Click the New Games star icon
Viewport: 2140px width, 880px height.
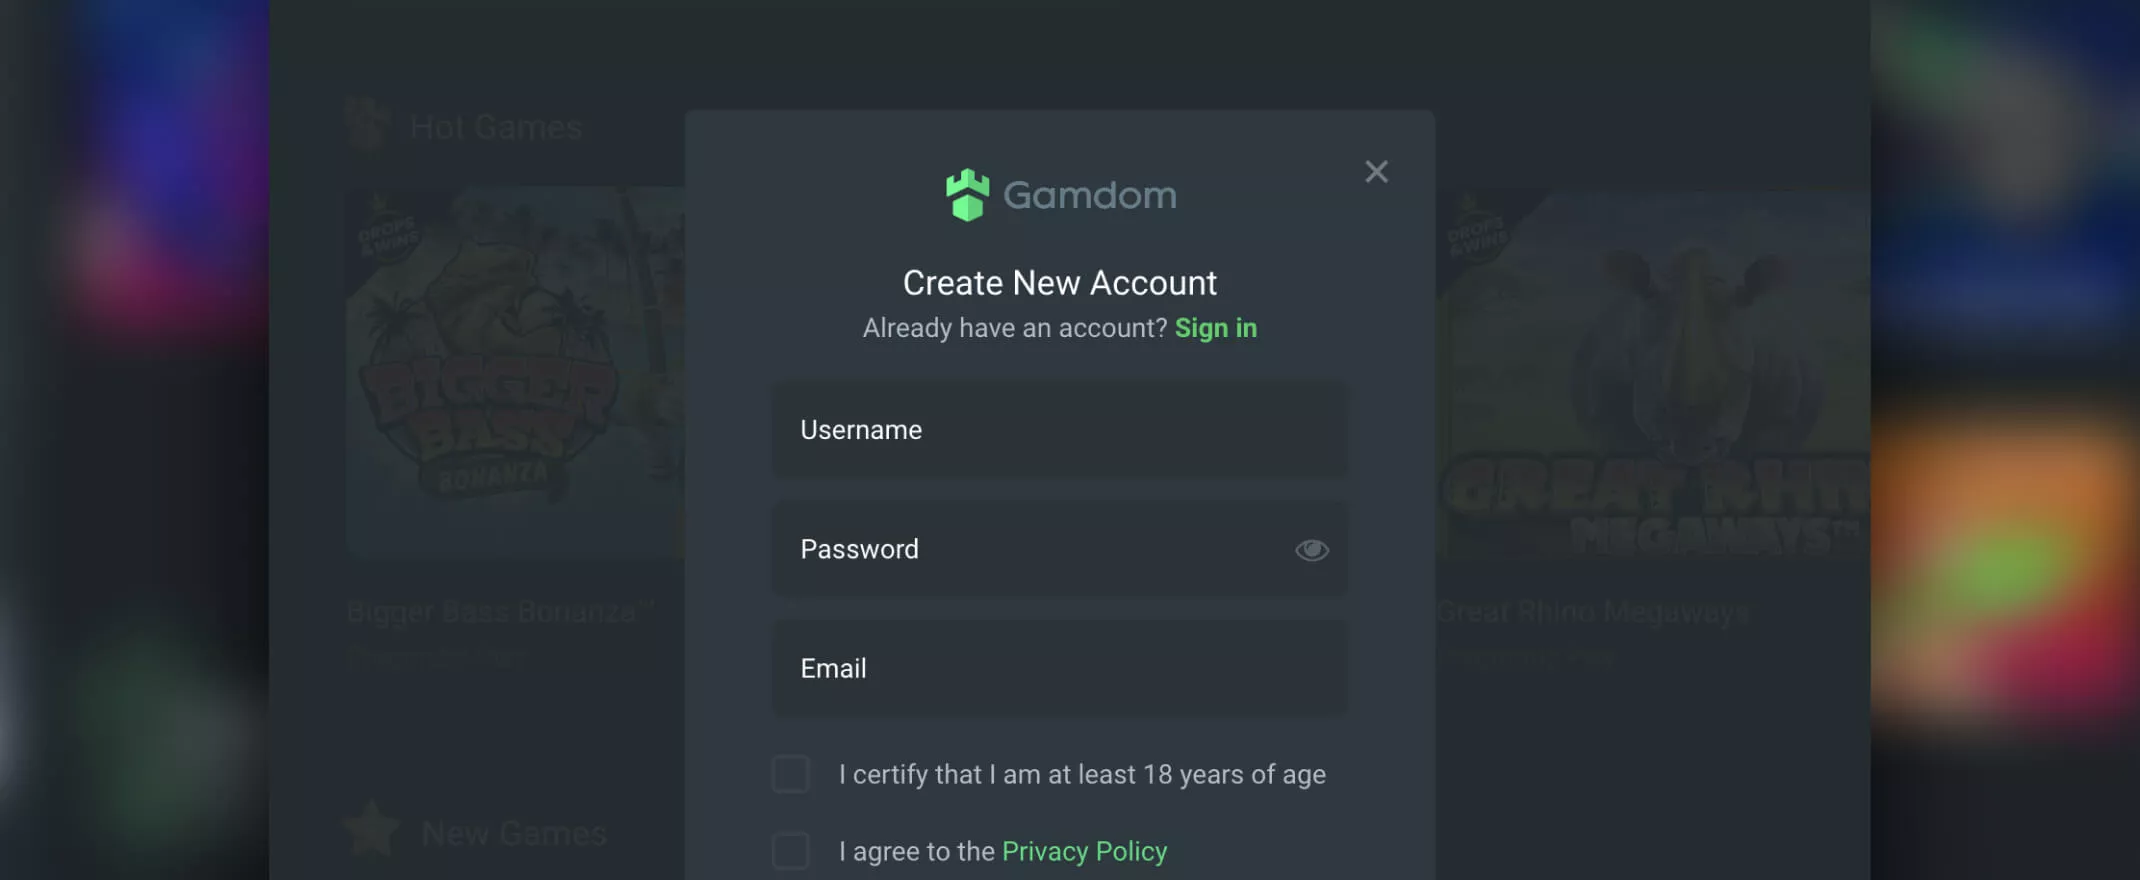tap(372, 828)
